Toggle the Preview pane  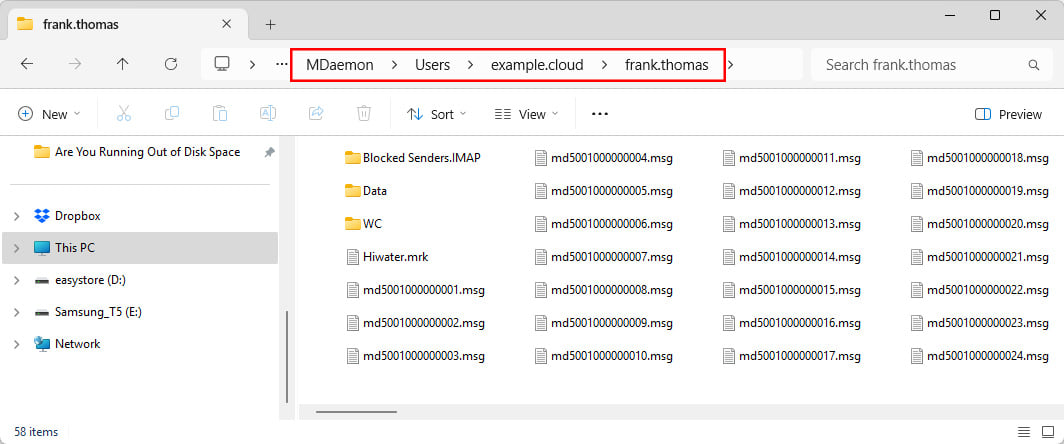[1008, 114]
